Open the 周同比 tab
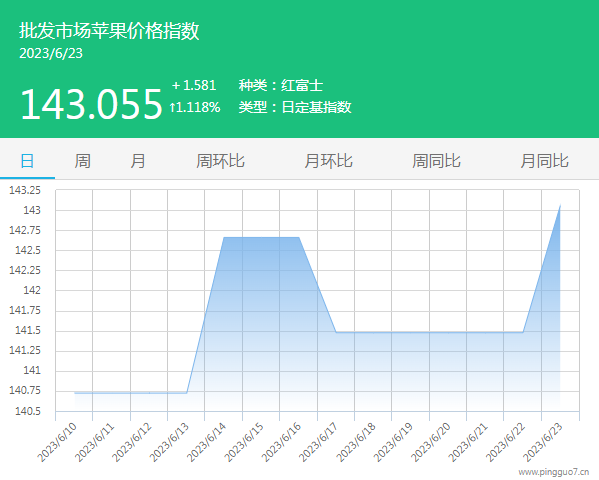The image size is (599, 480). (x=436, y=161)
